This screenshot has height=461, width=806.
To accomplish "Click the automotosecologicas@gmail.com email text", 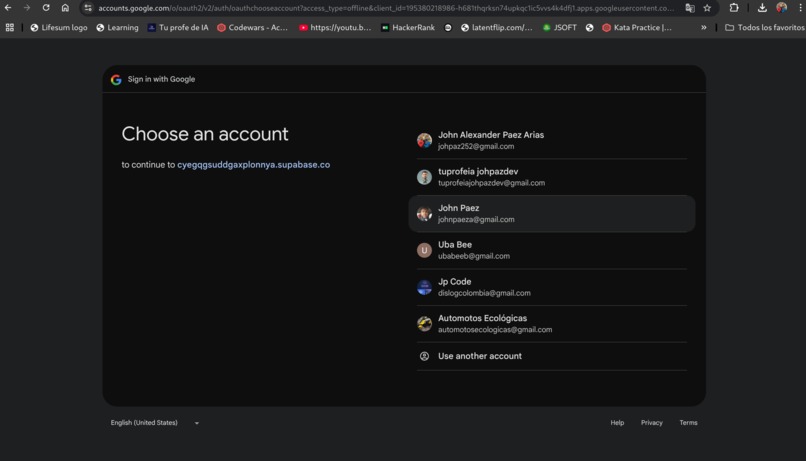I will 495,329.
